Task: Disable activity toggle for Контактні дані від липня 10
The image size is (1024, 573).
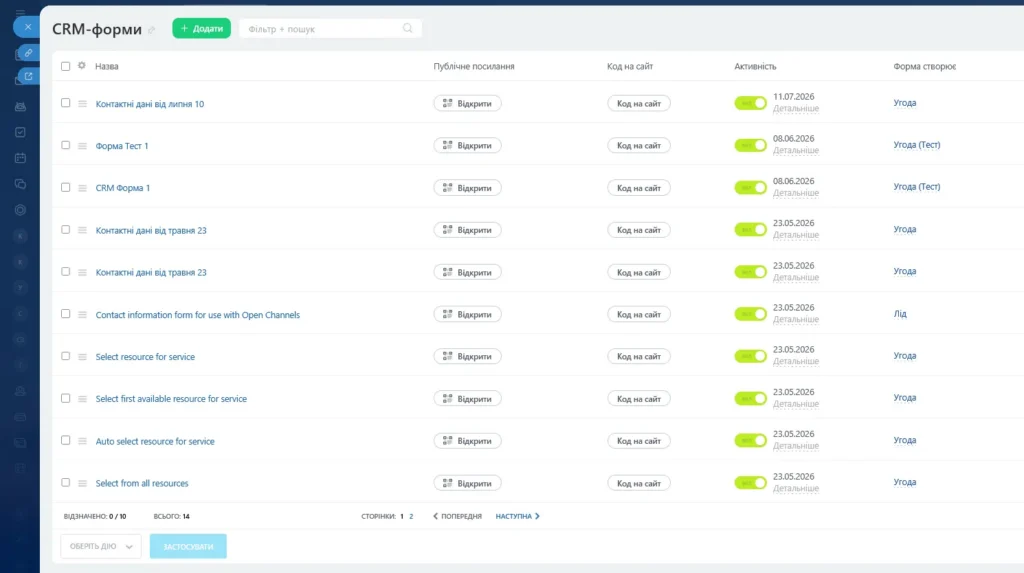Action: point(750,103)
